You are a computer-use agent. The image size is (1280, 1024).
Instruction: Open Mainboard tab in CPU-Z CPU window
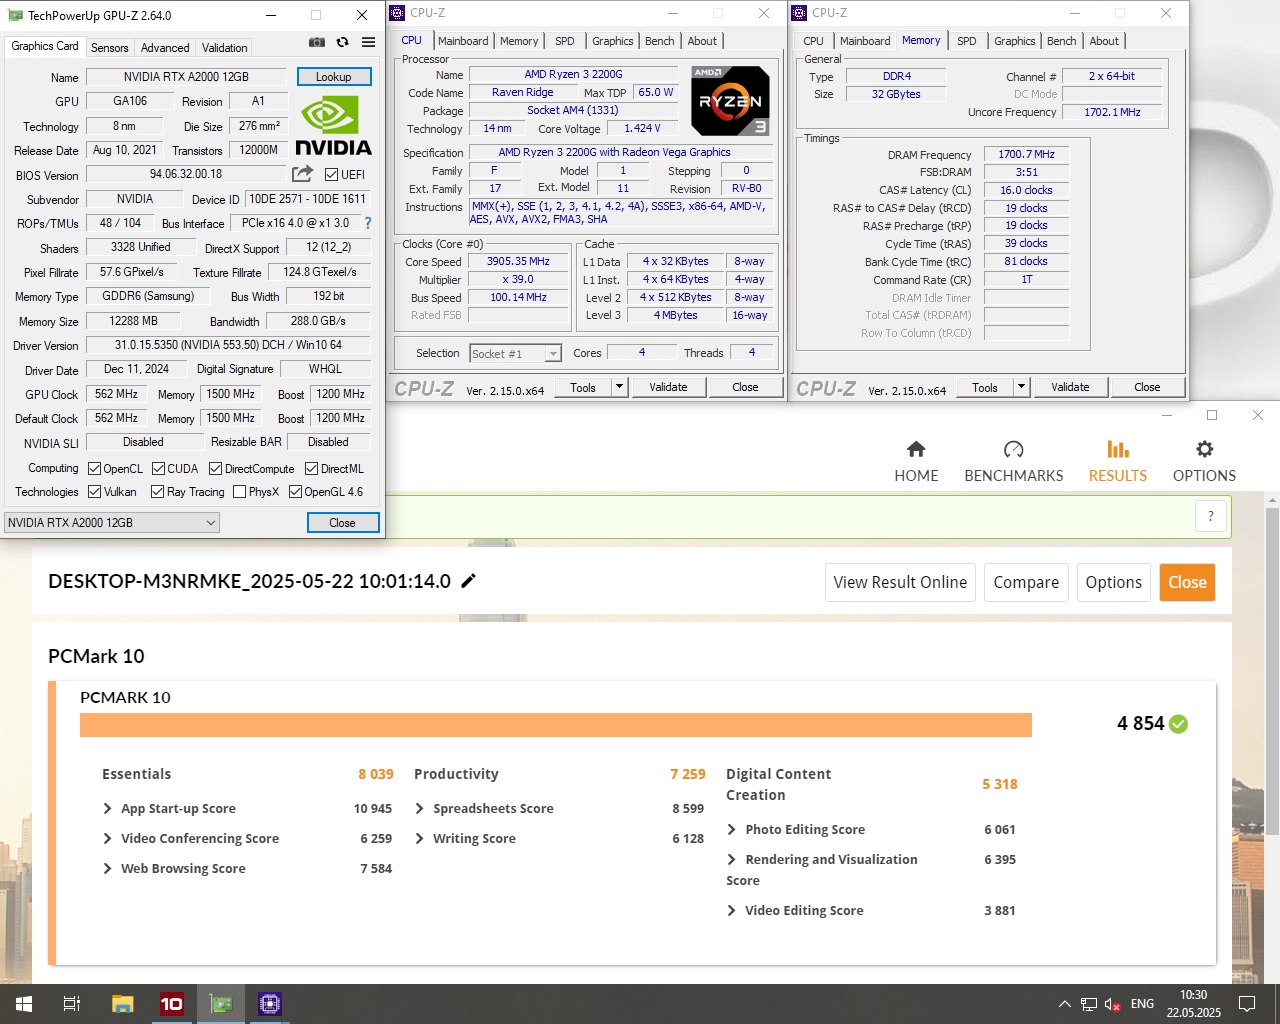pyautogui.click(x=463, y=41)
